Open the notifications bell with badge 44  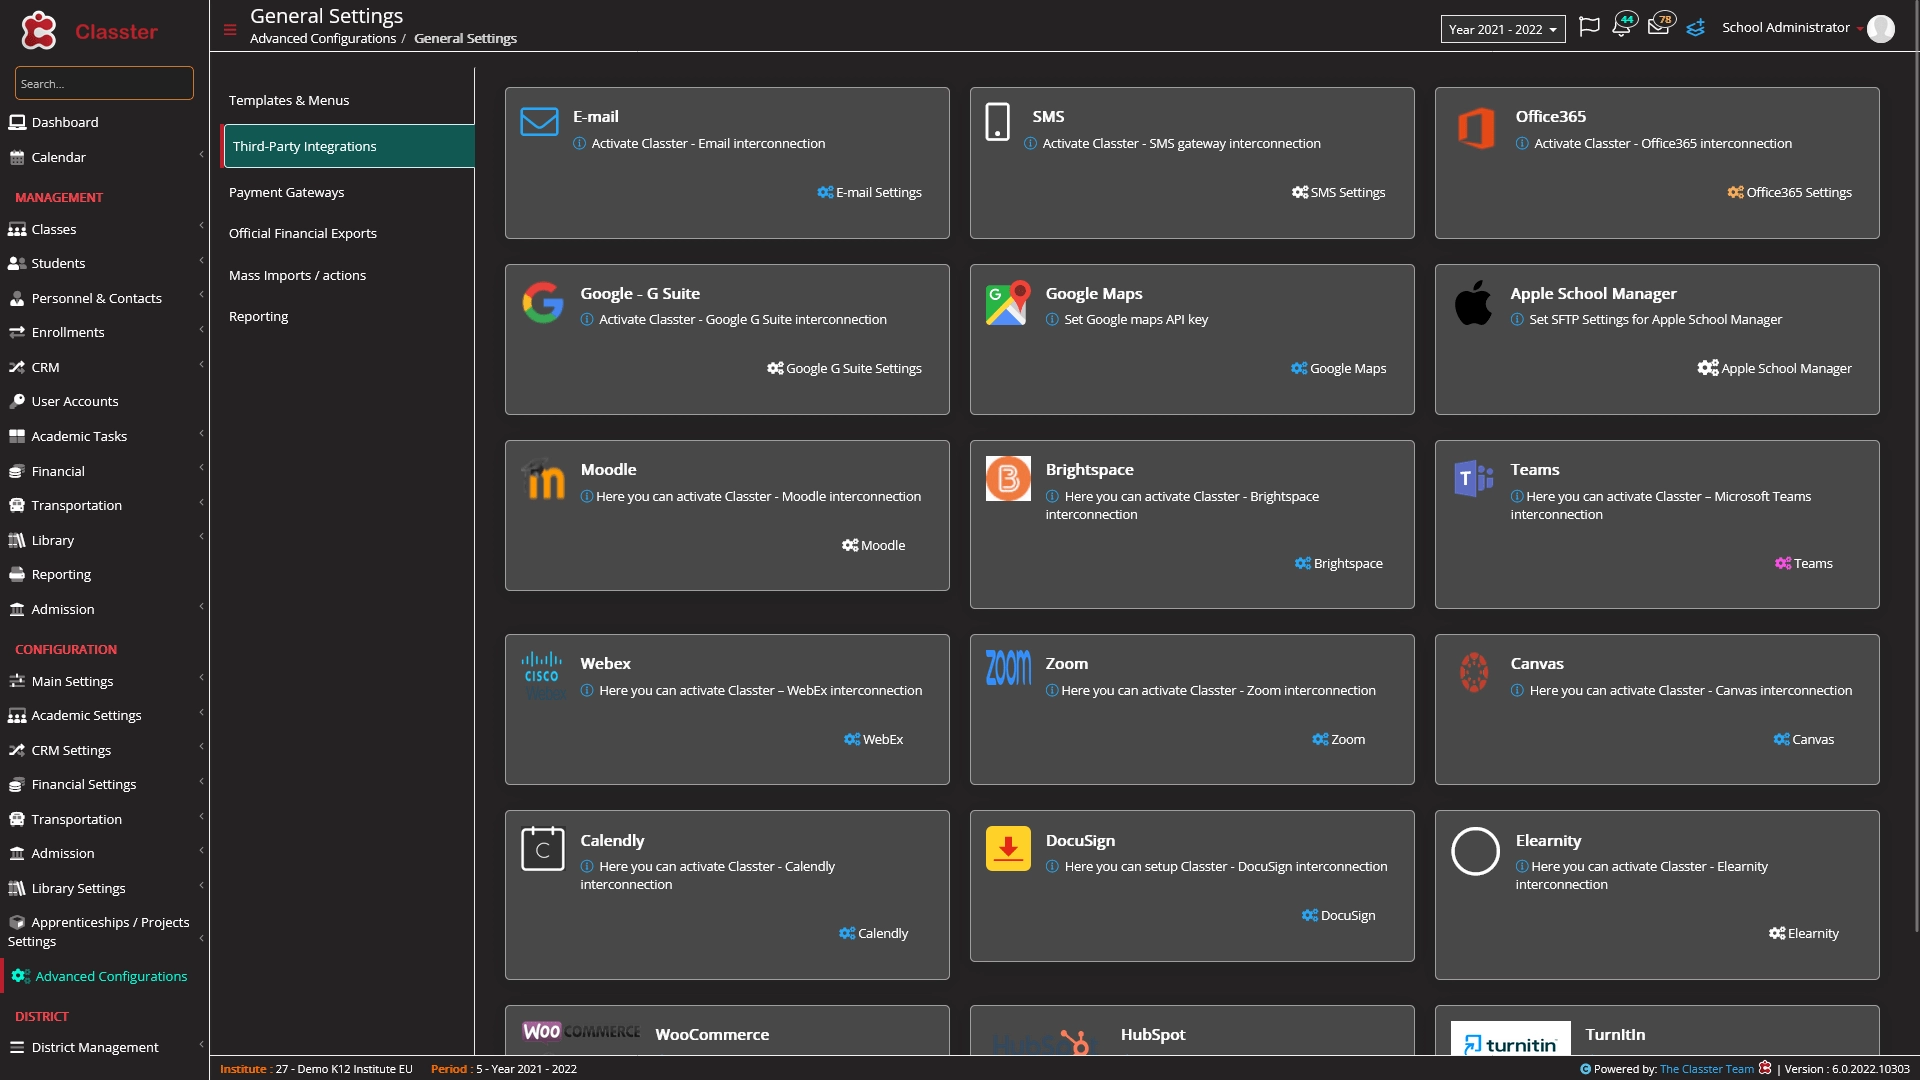point(1622,26)
